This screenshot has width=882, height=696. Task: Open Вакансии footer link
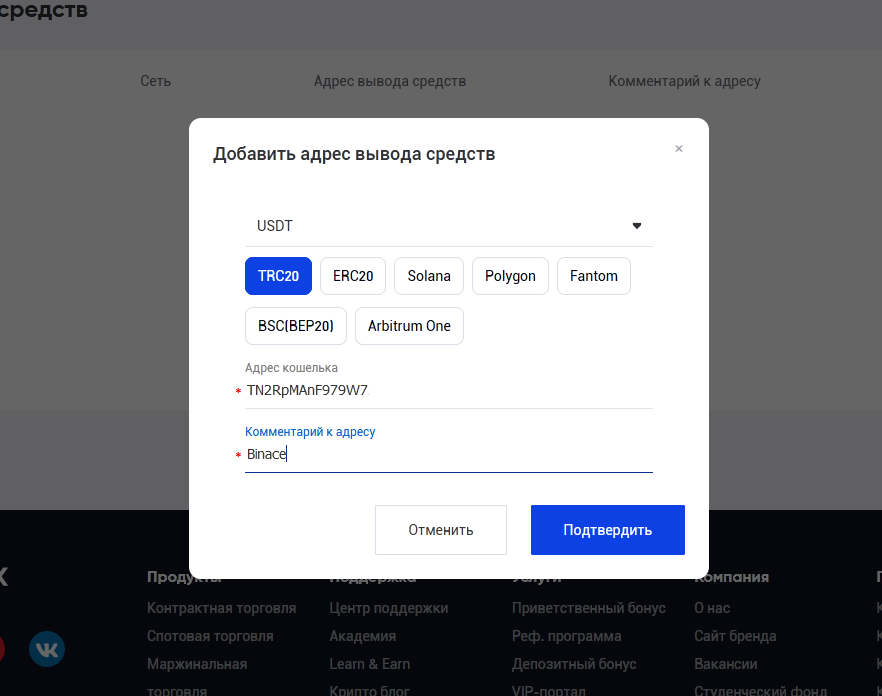[x=726, y=664]
